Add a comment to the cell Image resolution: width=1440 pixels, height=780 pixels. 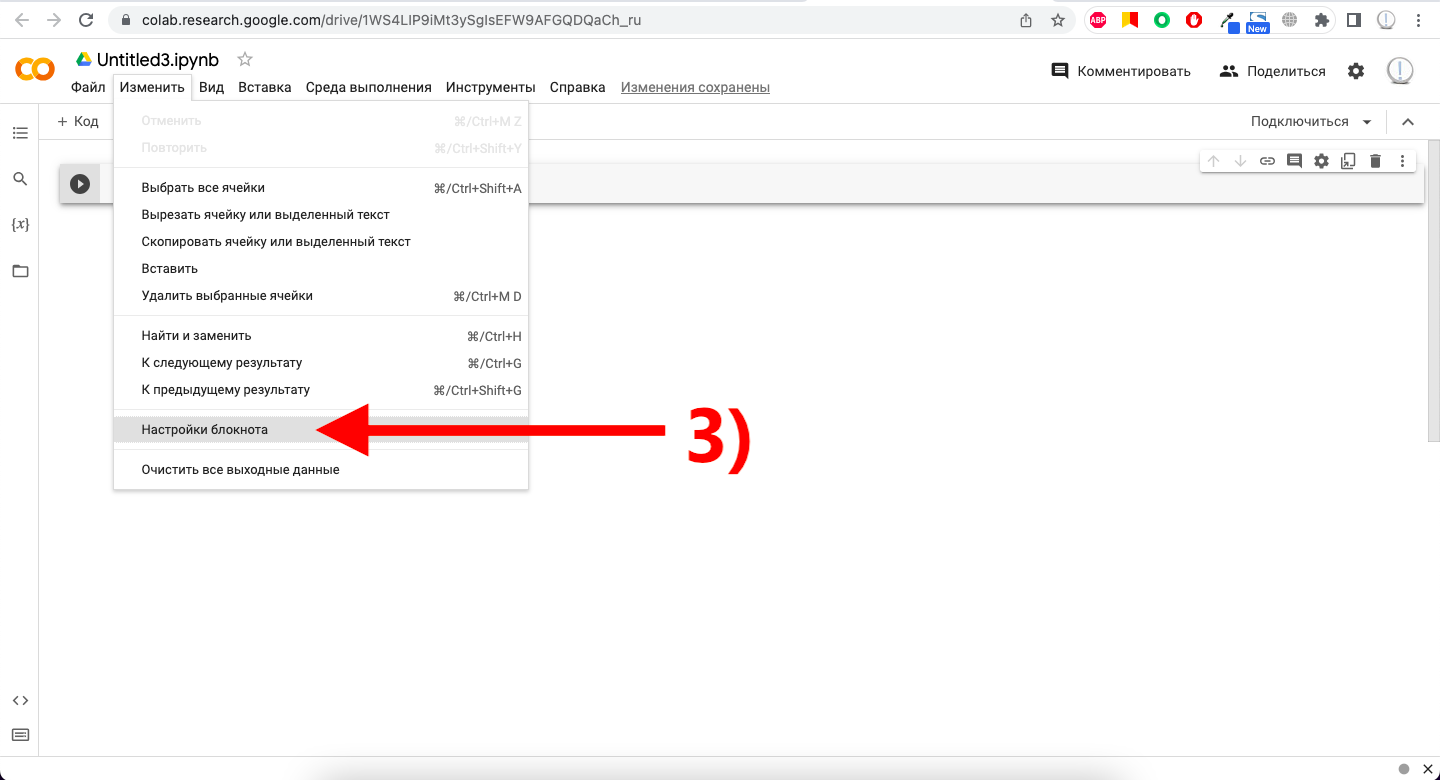point(1294,161)
